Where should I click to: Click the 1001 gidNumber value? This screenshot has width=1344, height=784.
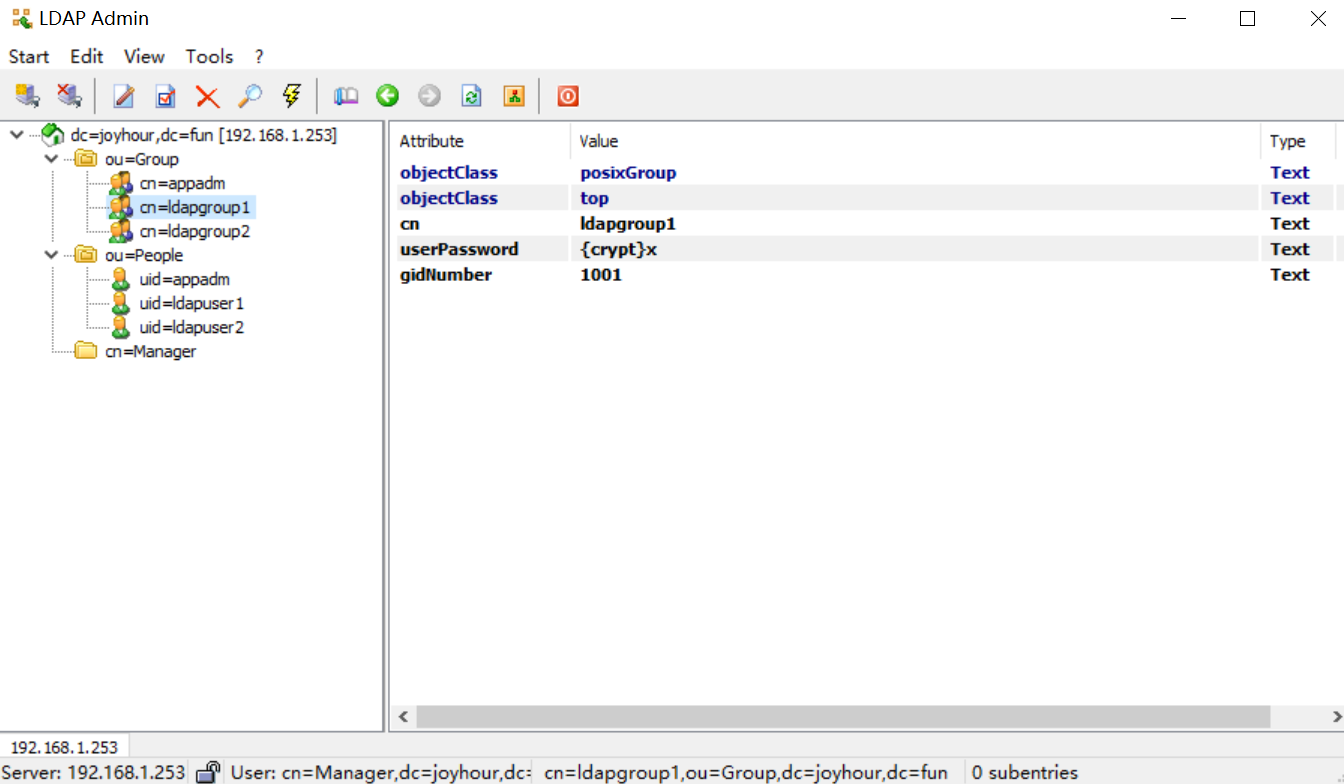[601, 274]
